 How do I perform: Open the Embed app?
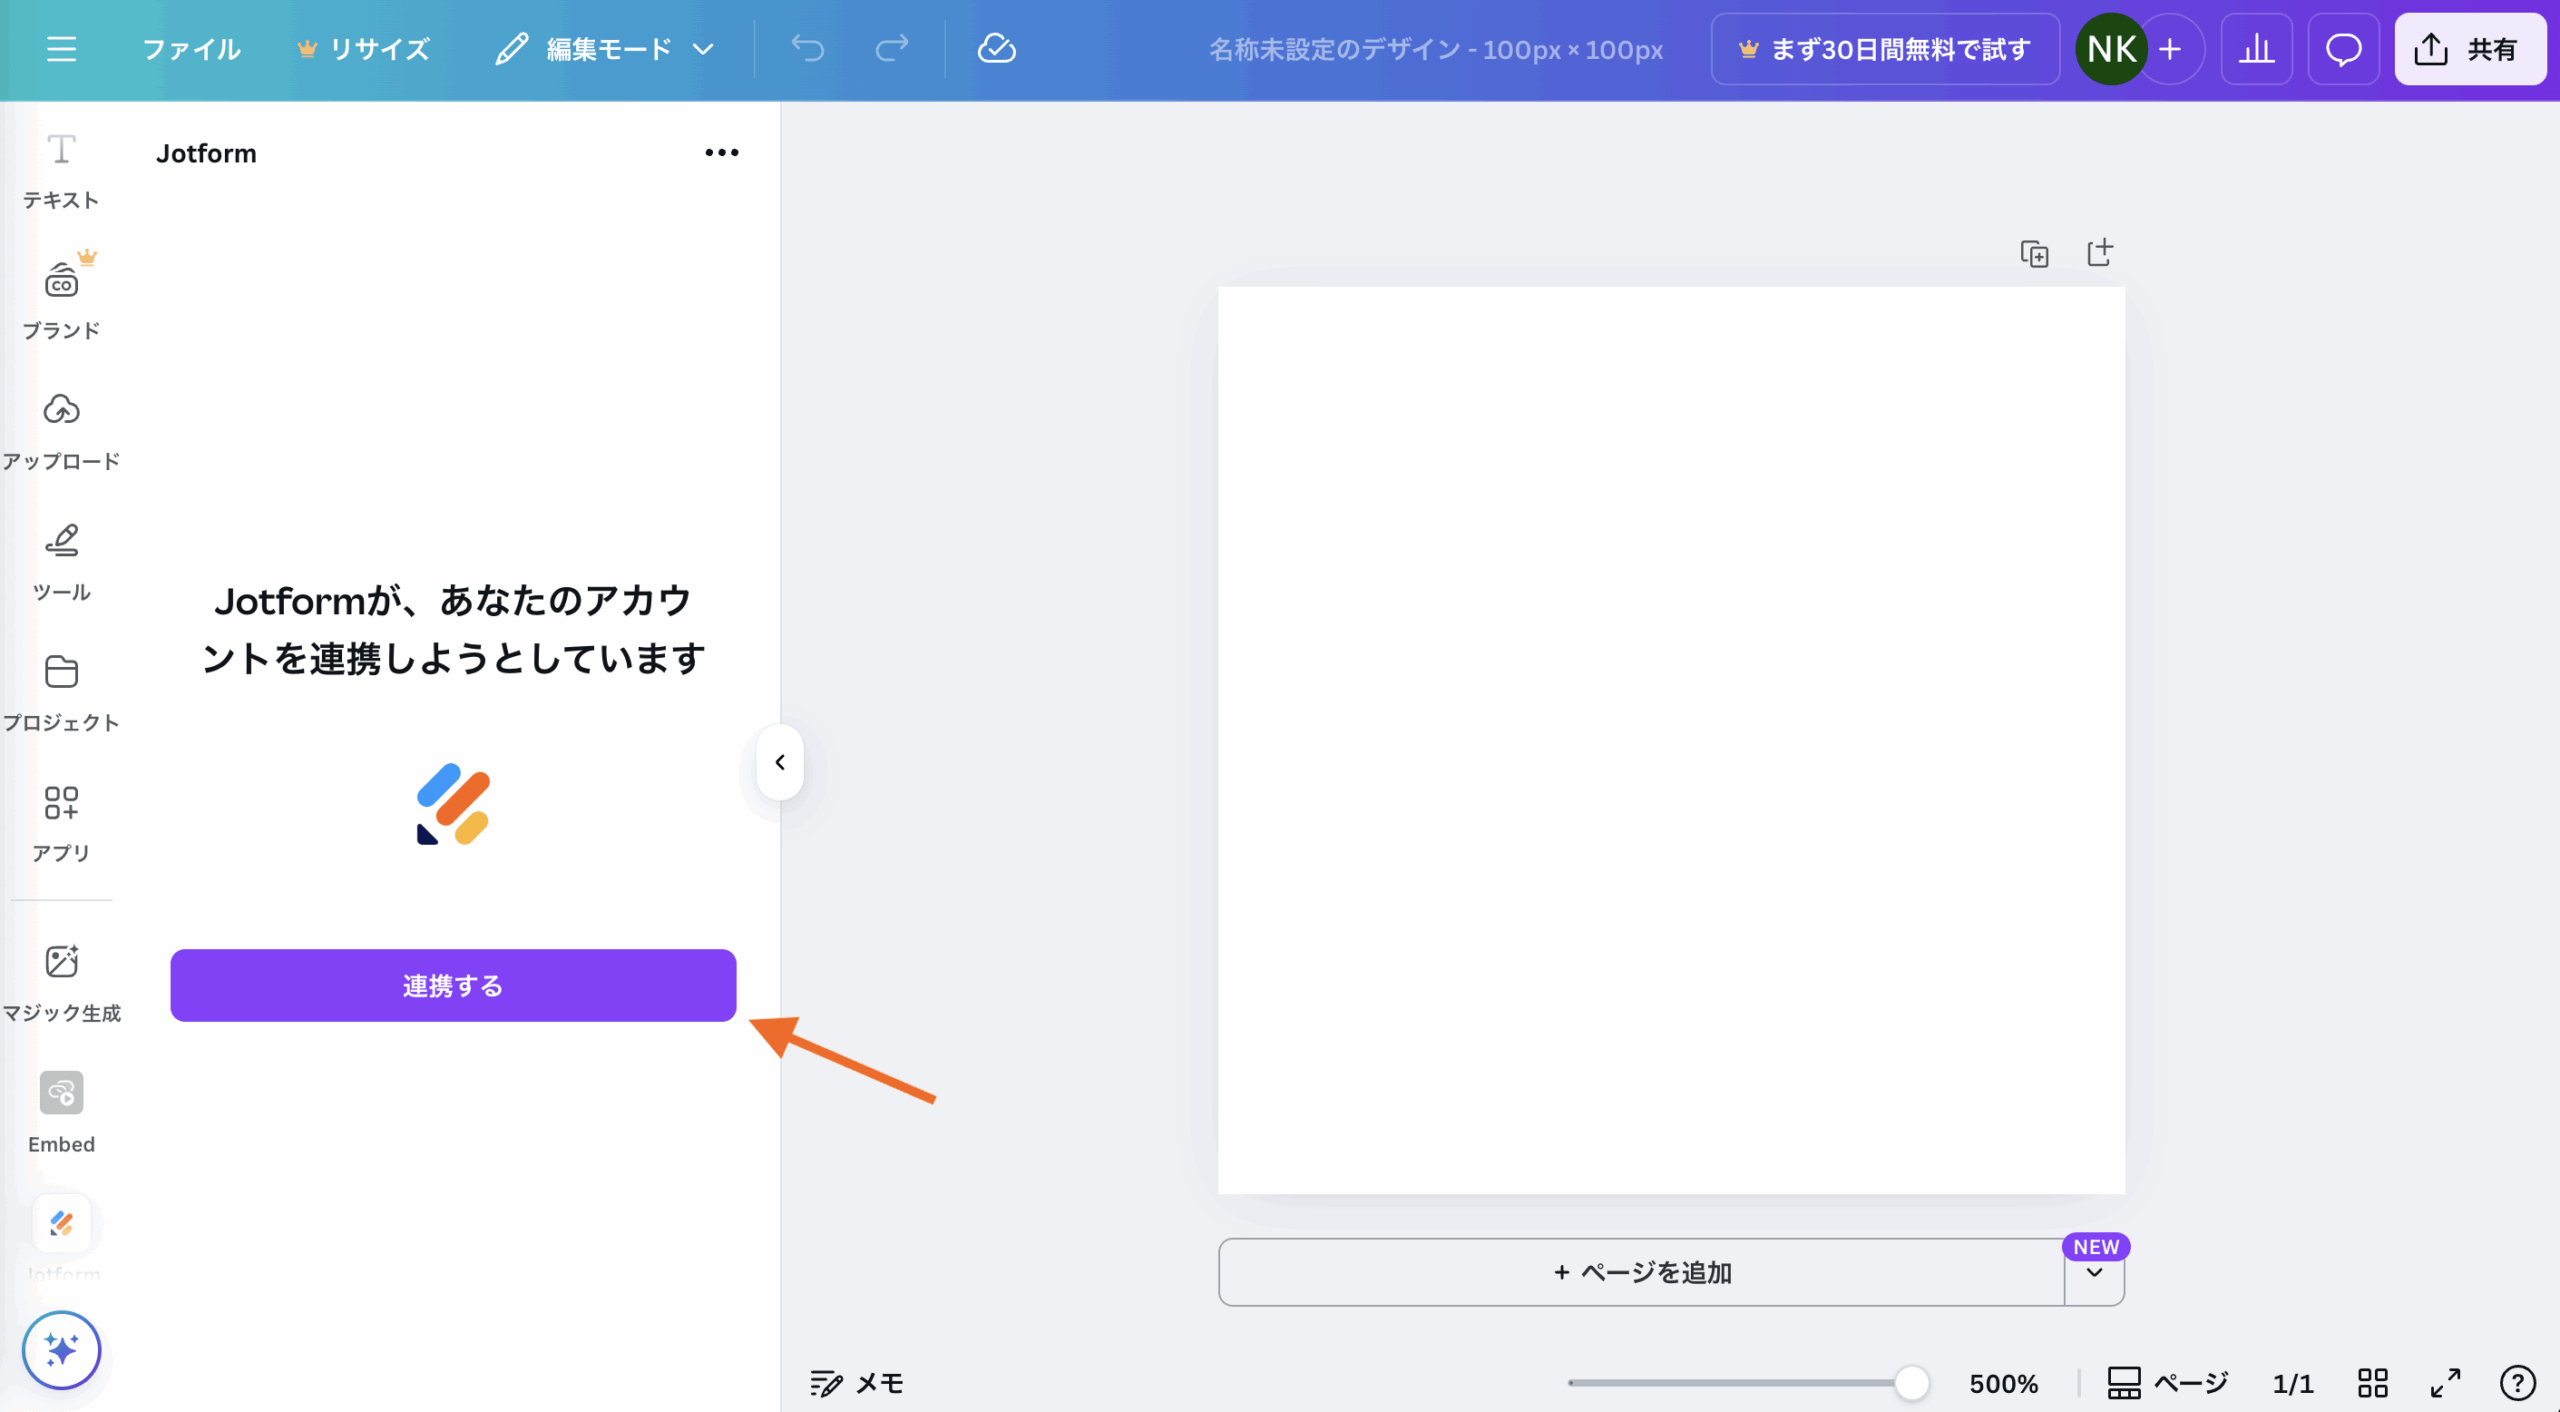click(x=61, y=1113)
